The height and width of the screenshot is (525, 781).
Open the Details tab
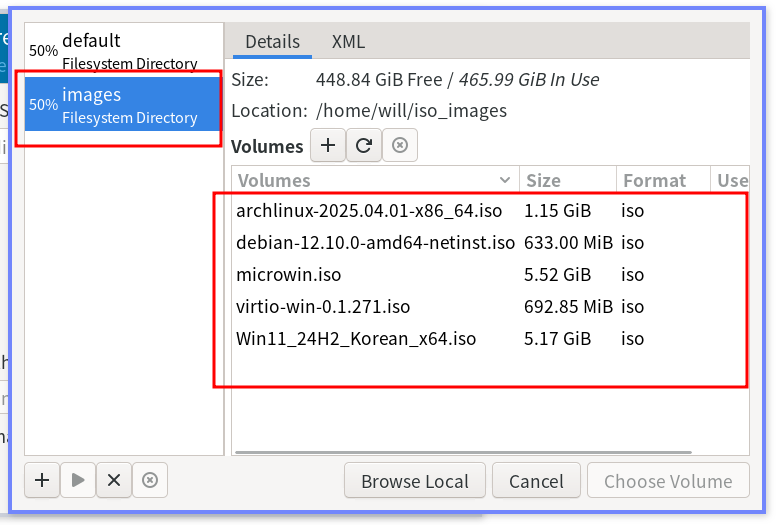pyautogui.click(x=272, y=42)
